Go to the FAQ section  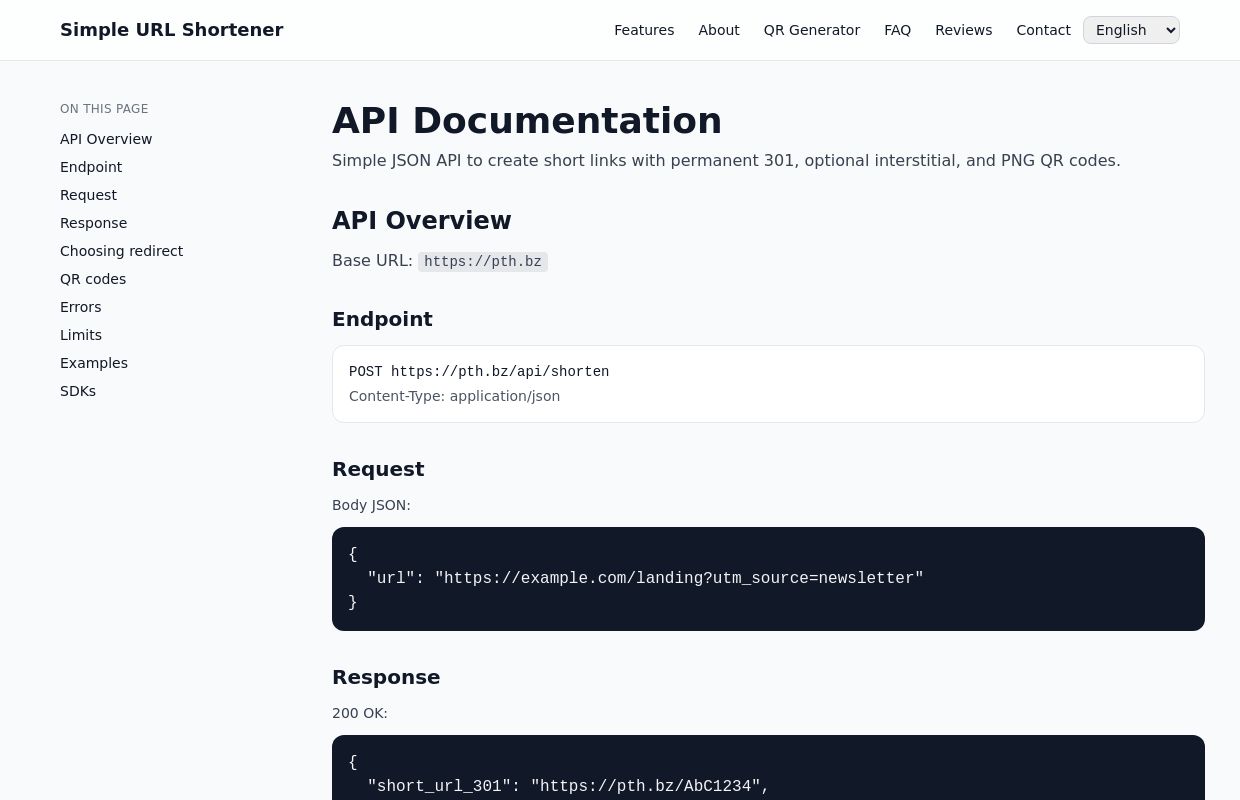(x=897, y=30)
